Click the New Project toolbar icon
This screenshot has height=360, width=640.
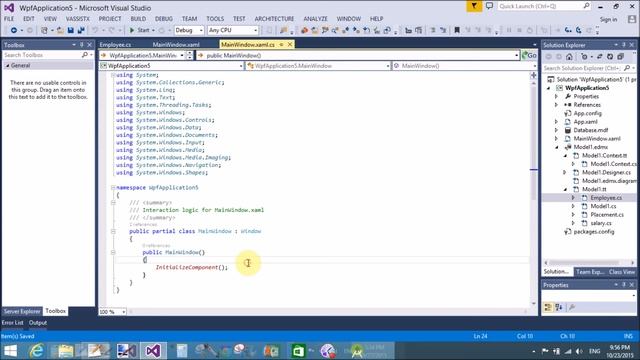tap(44, 30)
